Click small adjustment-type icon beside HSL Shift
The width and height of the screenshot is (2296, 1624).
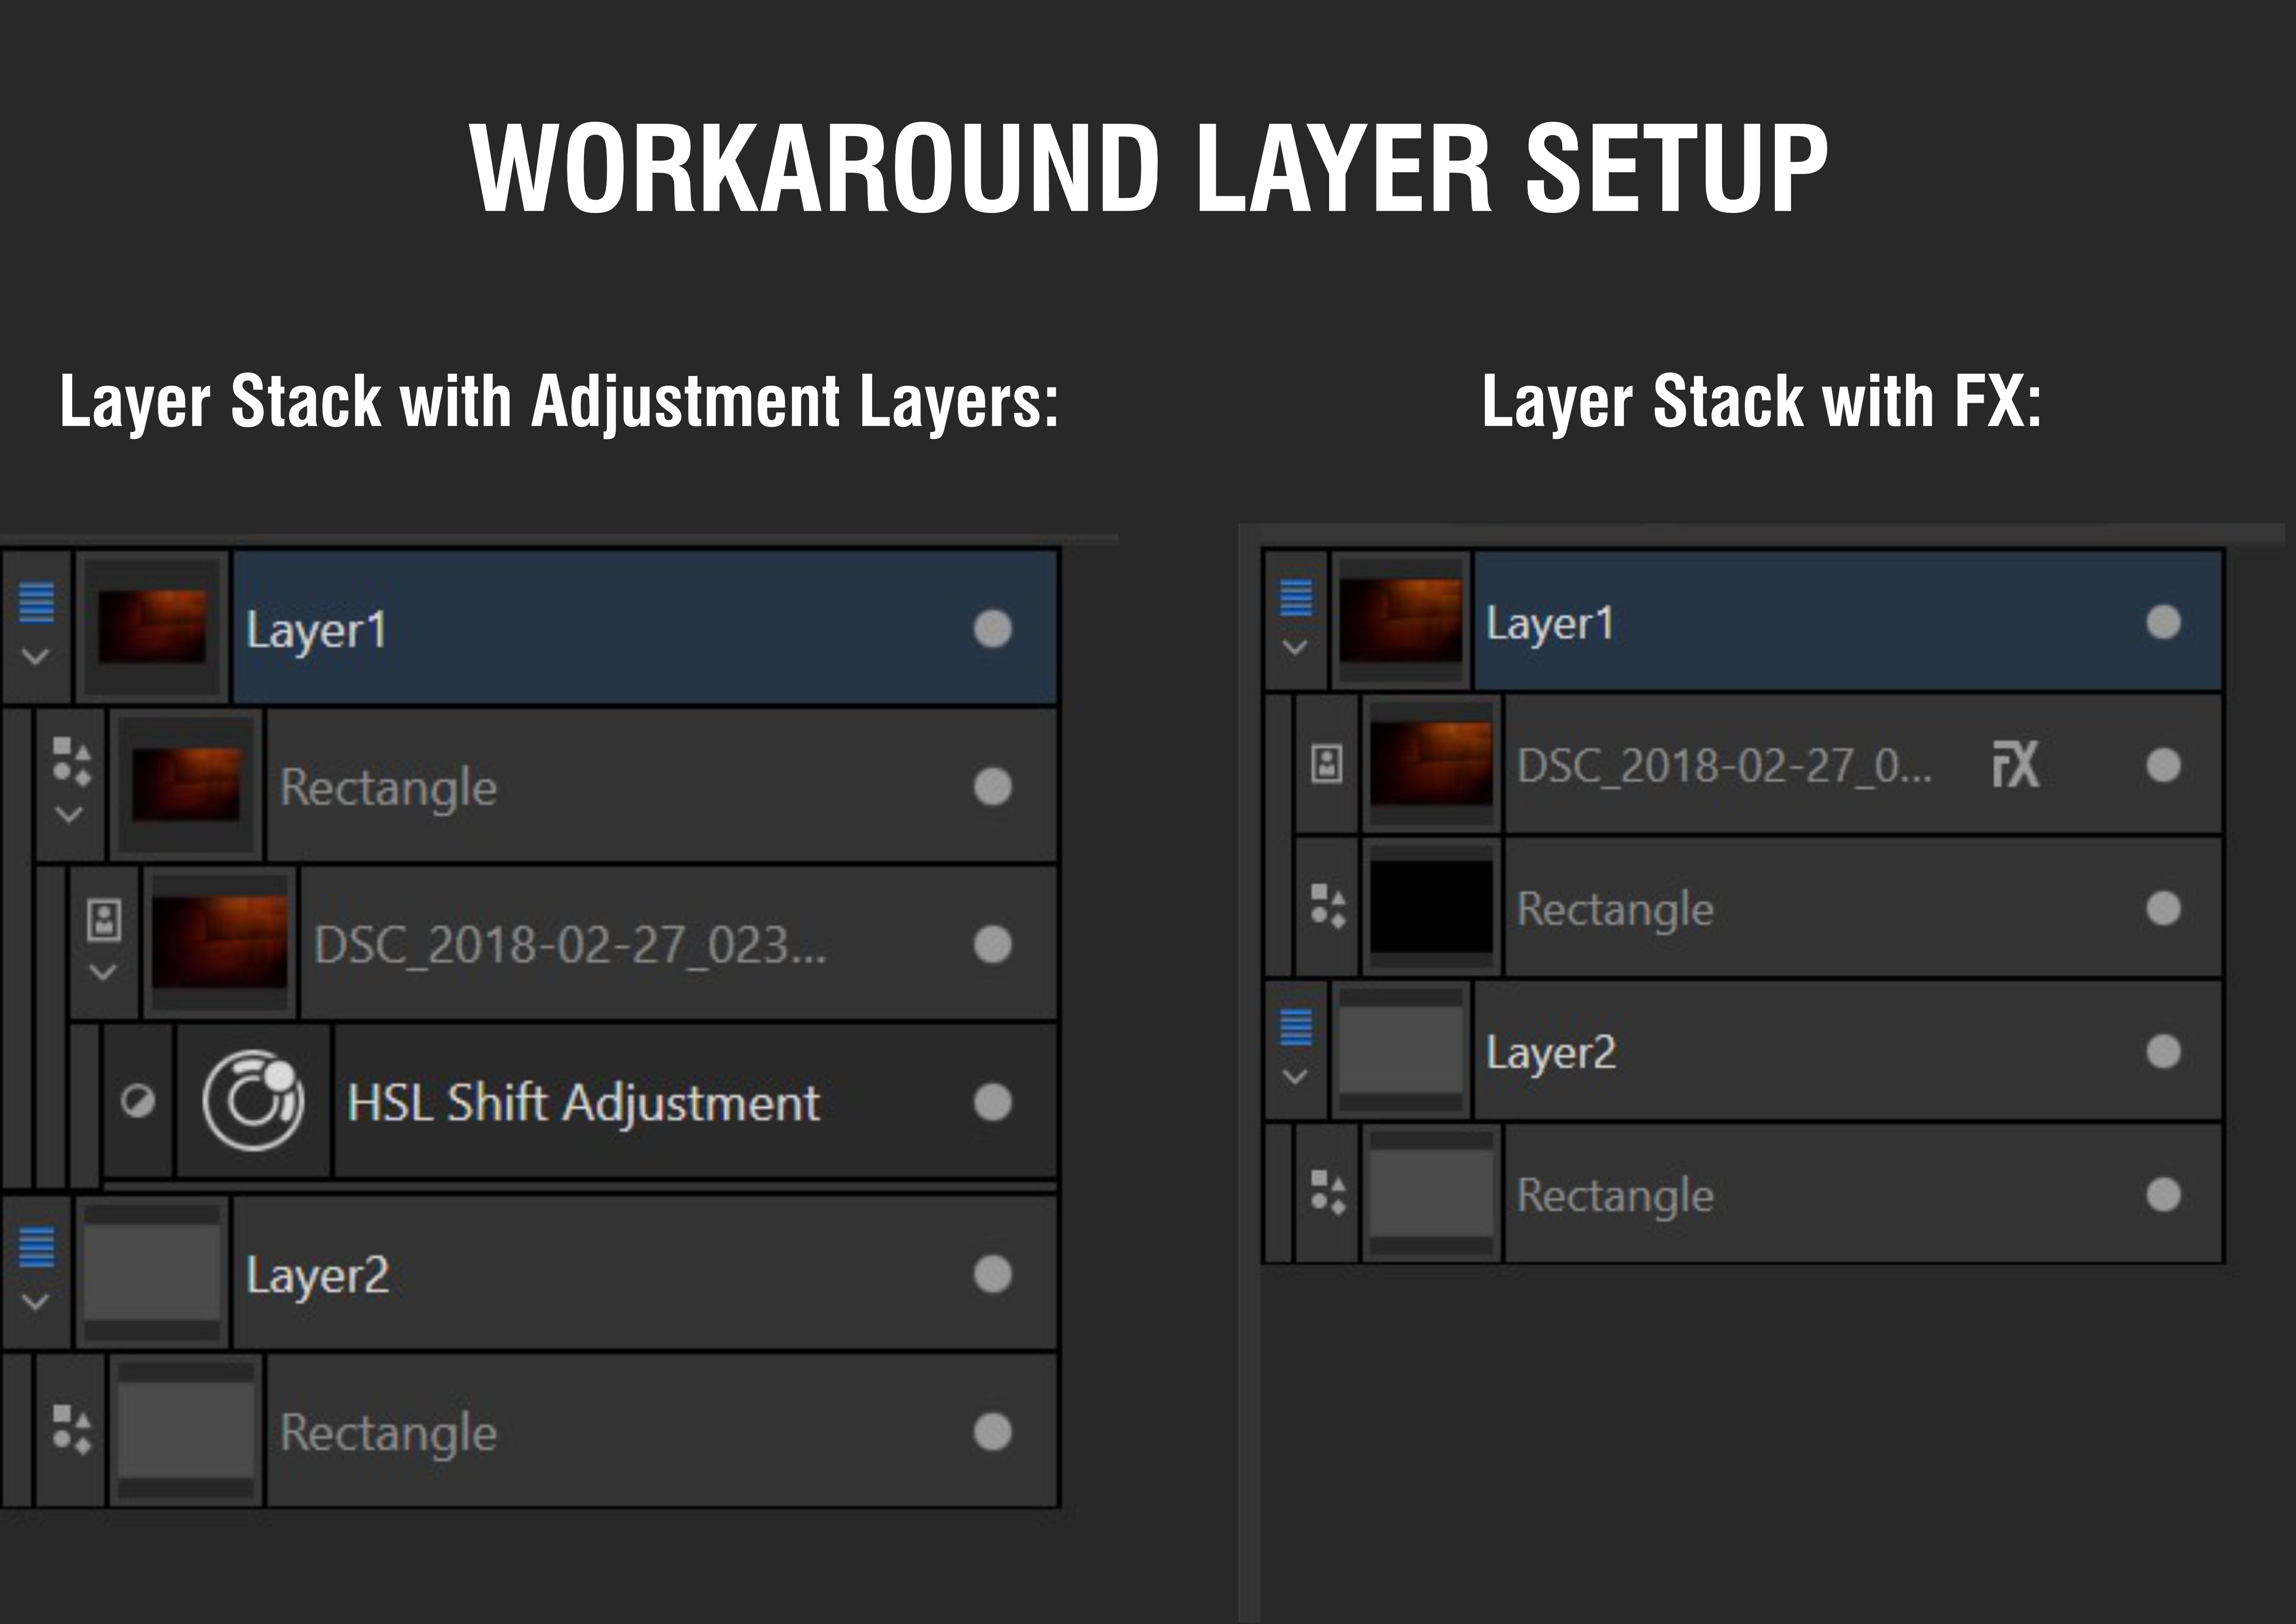pyautogui.click(x=137, y=1101)
